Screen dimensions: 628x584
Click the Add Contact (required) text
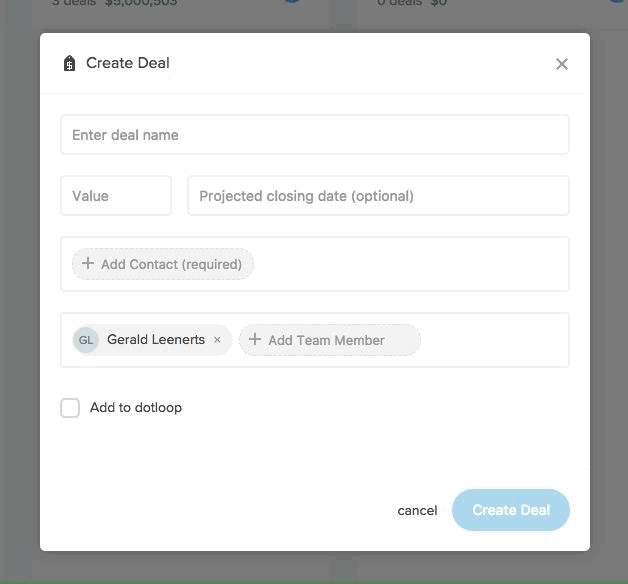(171, 264)
